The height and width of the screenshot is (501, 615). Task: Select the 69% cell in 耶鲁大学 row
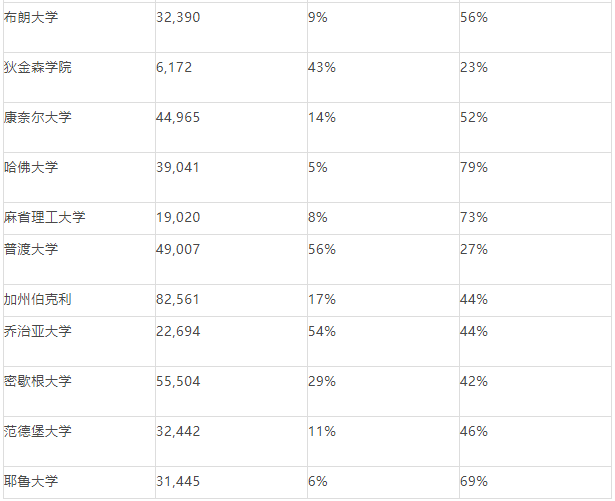pos(474,481)
